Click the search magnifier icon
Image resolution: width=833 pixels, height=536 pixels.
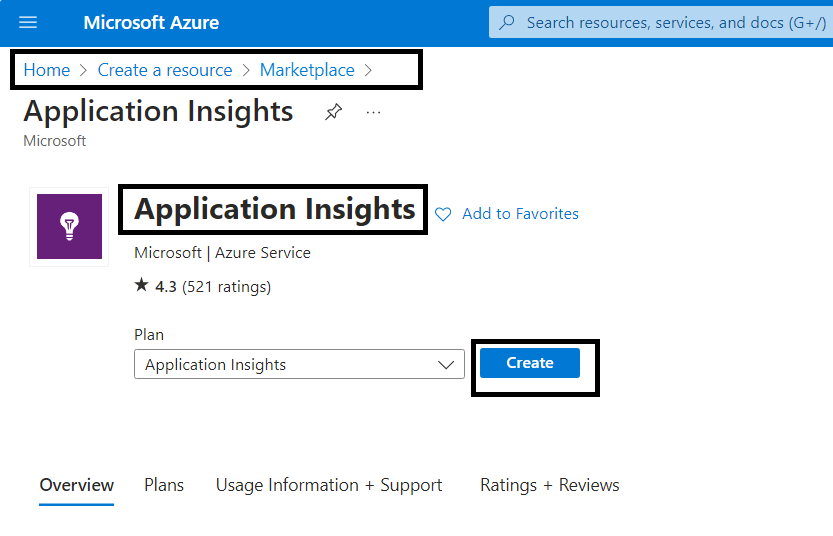(x=507, y=22)
